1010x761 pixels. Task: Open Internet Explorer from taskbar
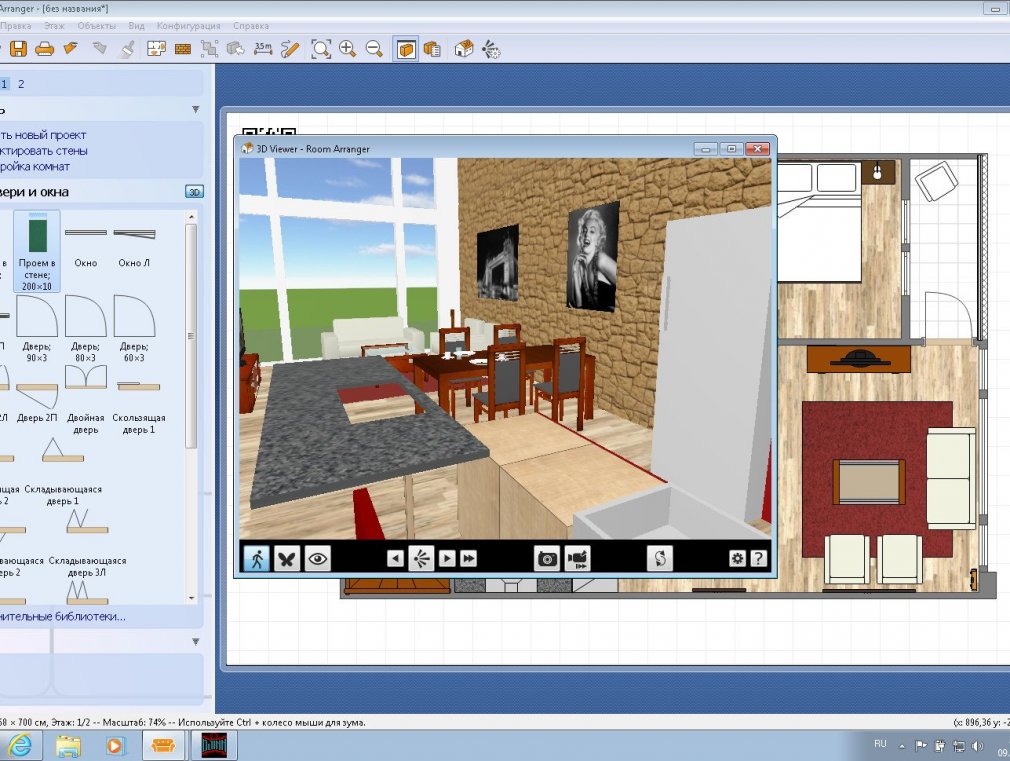20,746
